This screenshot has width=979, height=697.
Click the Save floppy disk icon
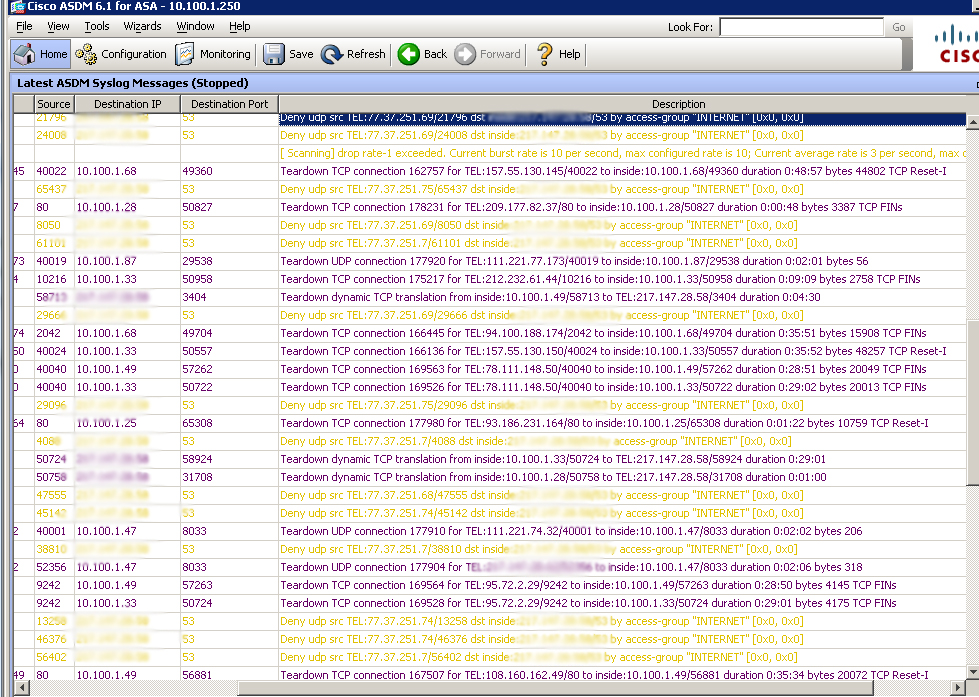point(273,54)
